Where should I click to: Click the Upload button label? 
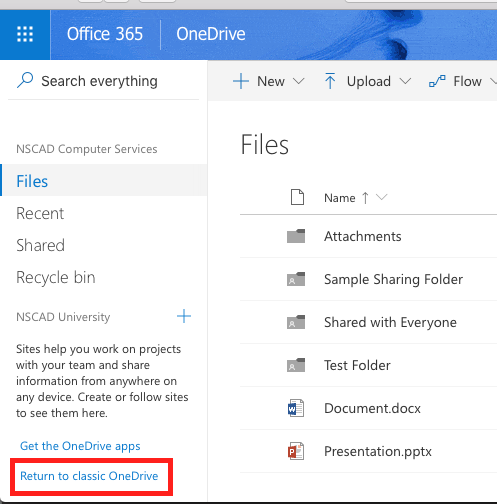click(369, 81)
